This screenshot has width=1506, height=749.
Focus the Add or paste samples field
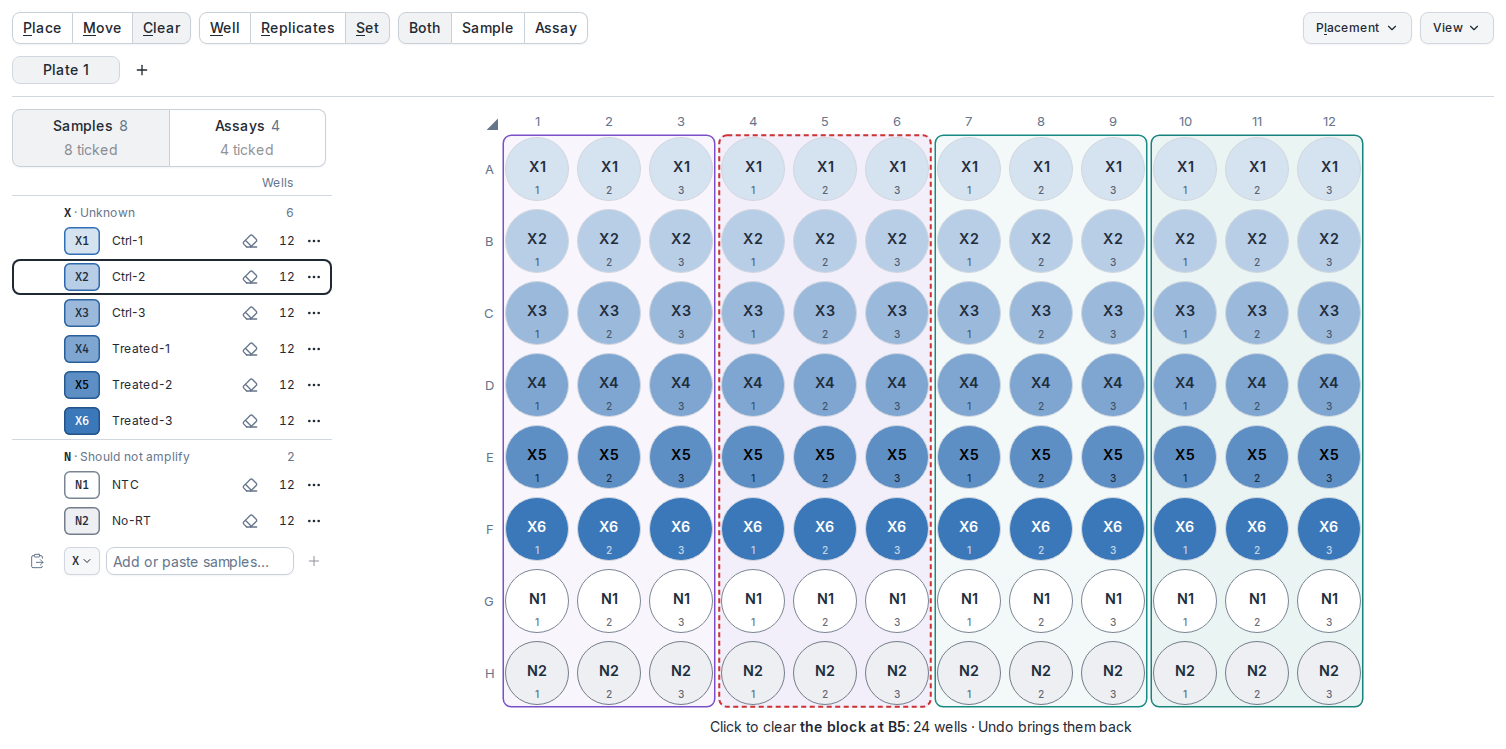click(x=200, y=561)
